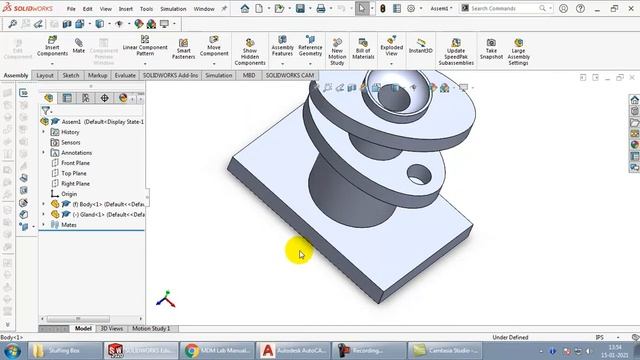Open the Bill of Materials tool
This screenshot has width=640, height=360.
363,49
